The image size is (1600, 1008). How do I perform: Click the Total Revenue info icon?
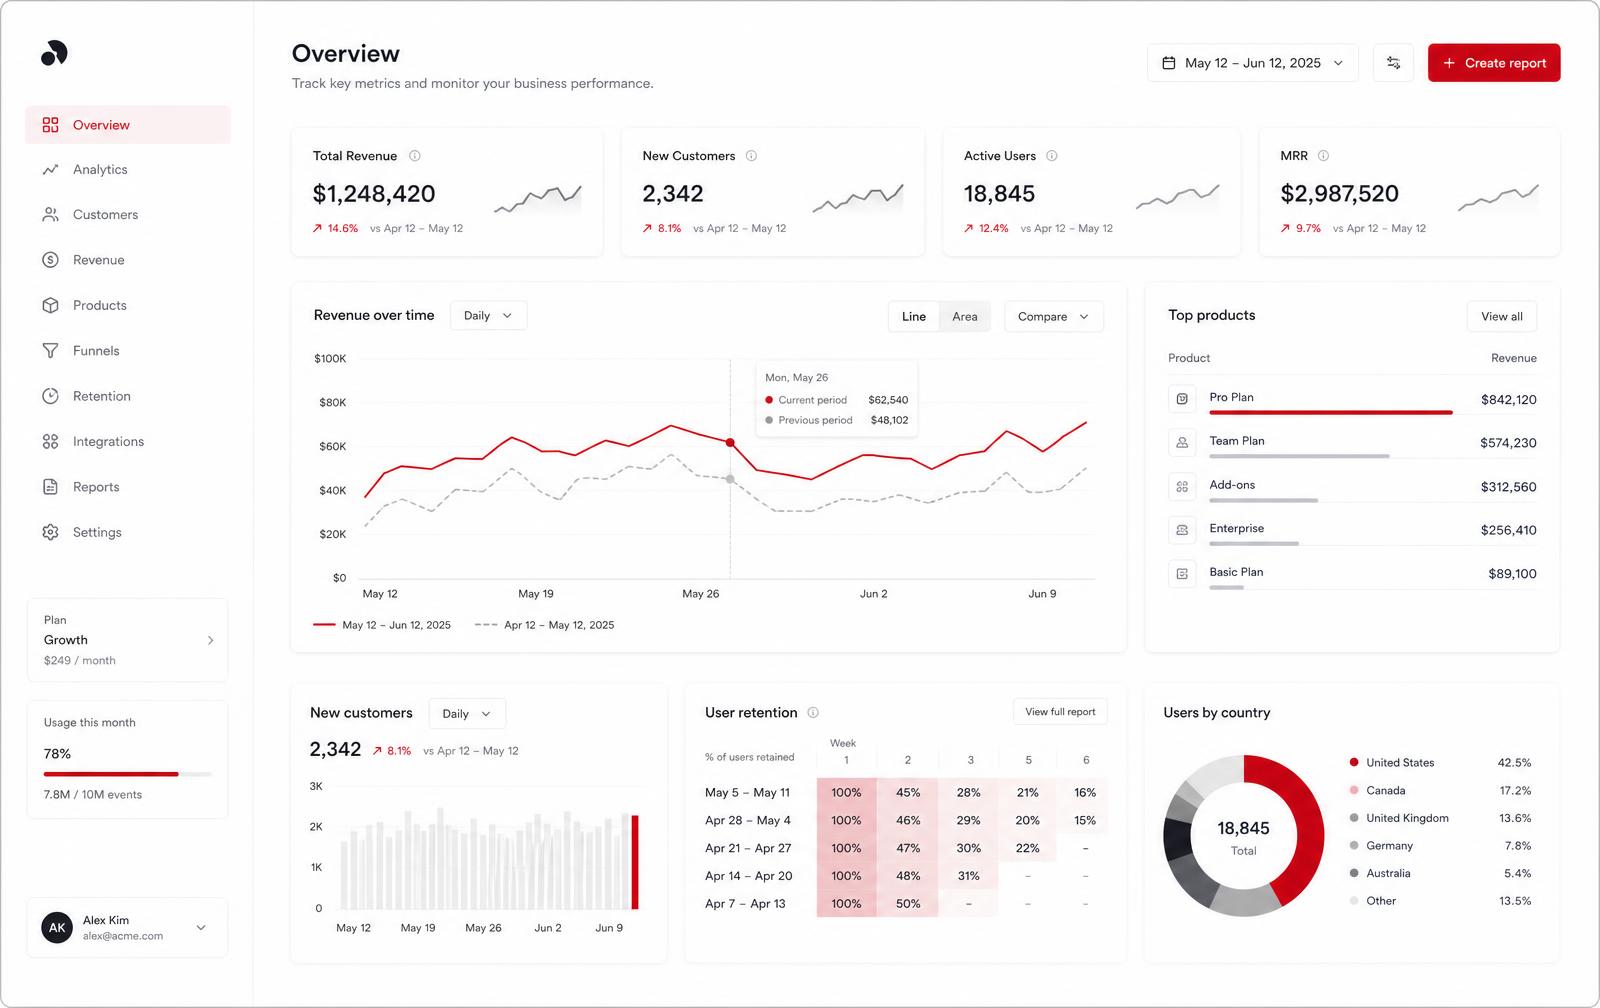point(415,156)
